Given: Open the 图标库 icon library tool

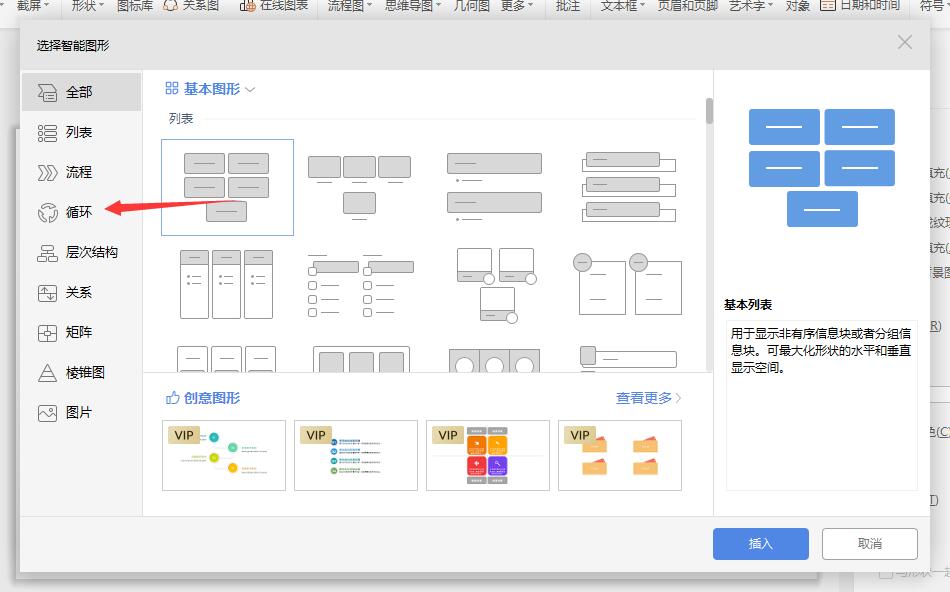Looking at the screenshot, I should pos(136,7).
